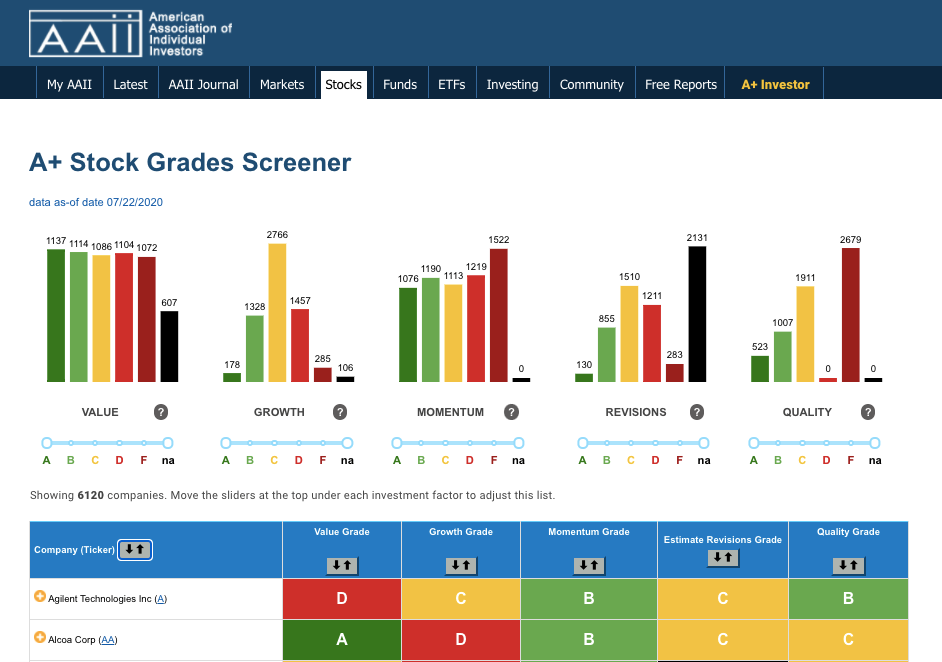The width and height of the screenshot is (942, 662).
Task: Open the QUALITY help question mark icon
Action: pyautogui.click(x=868, y=412)
